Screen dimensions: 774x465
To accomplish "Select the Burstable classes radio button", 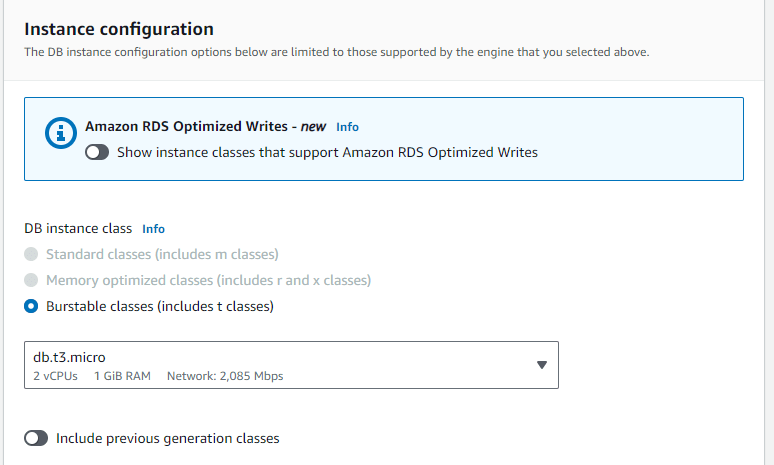I will [31, 306].
